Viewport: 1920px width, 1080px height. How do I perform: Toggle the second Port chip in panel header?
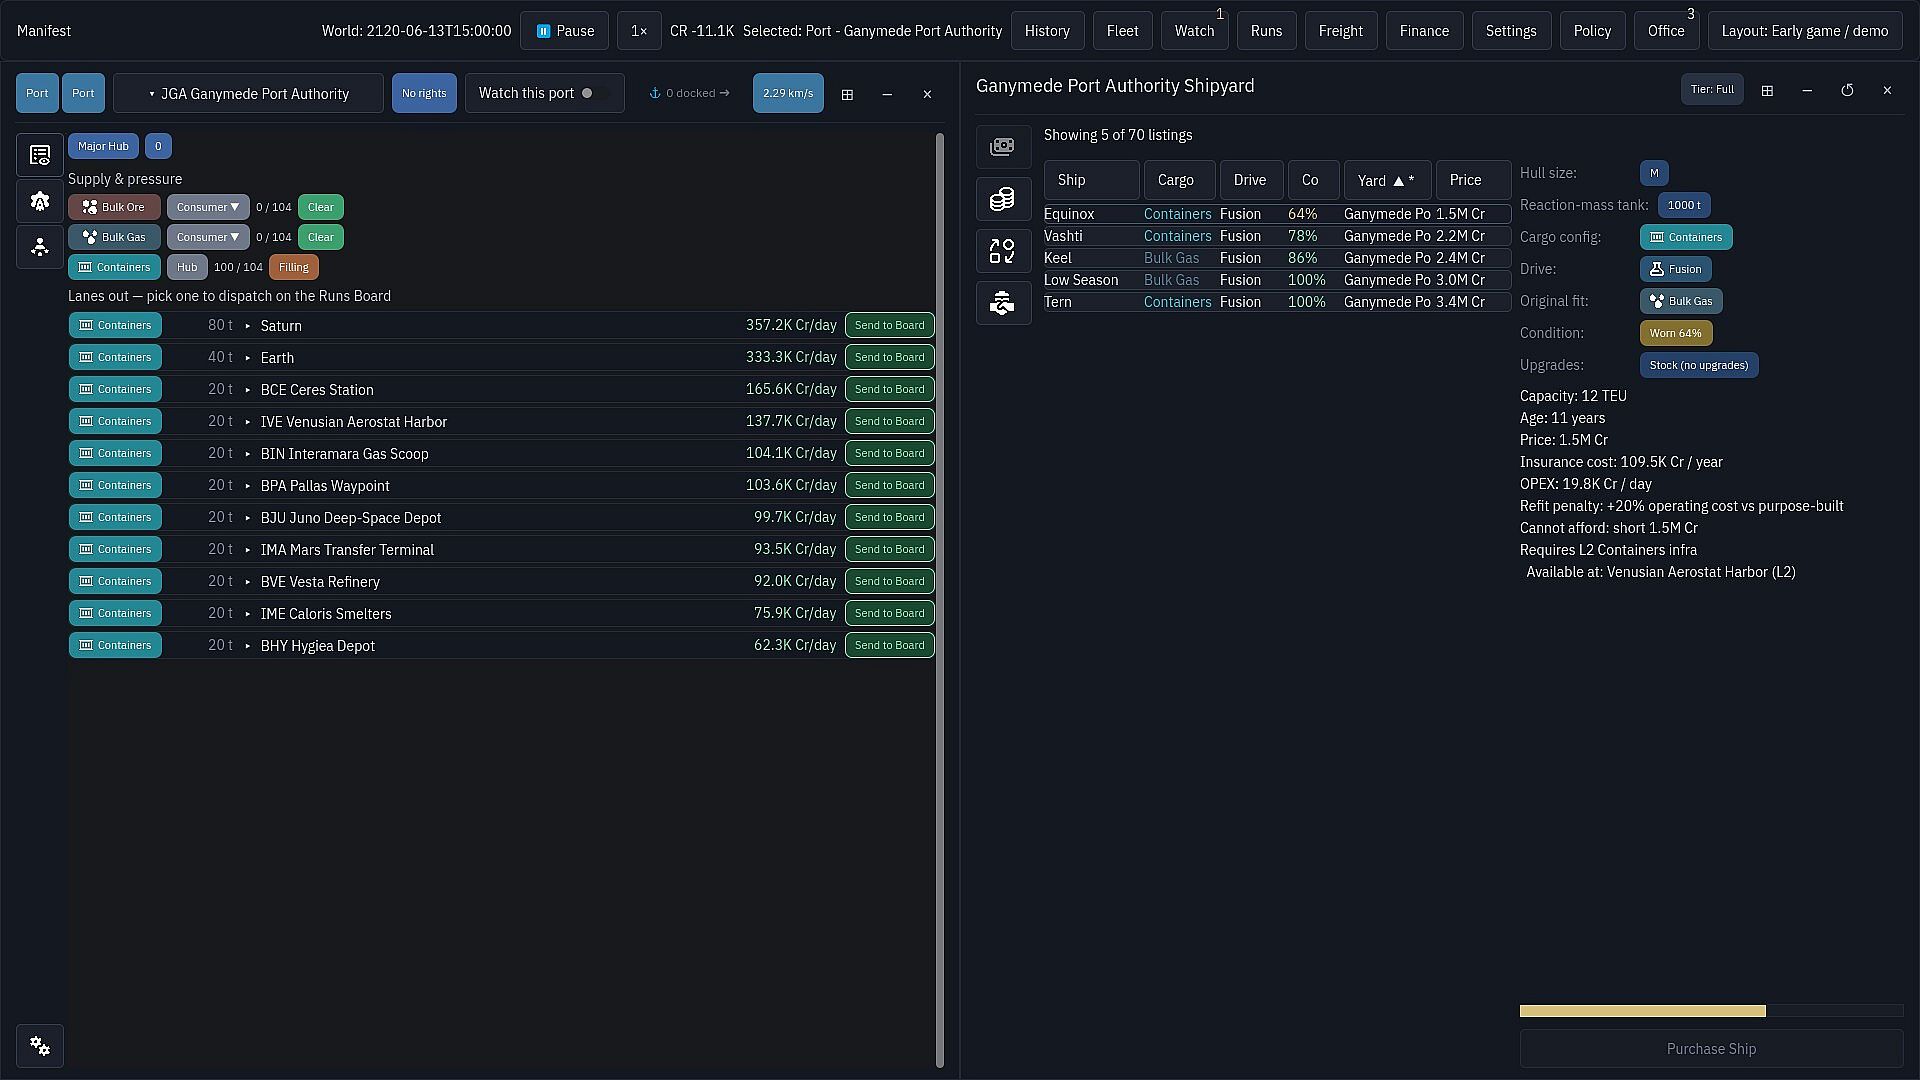[x=83, y=93]
